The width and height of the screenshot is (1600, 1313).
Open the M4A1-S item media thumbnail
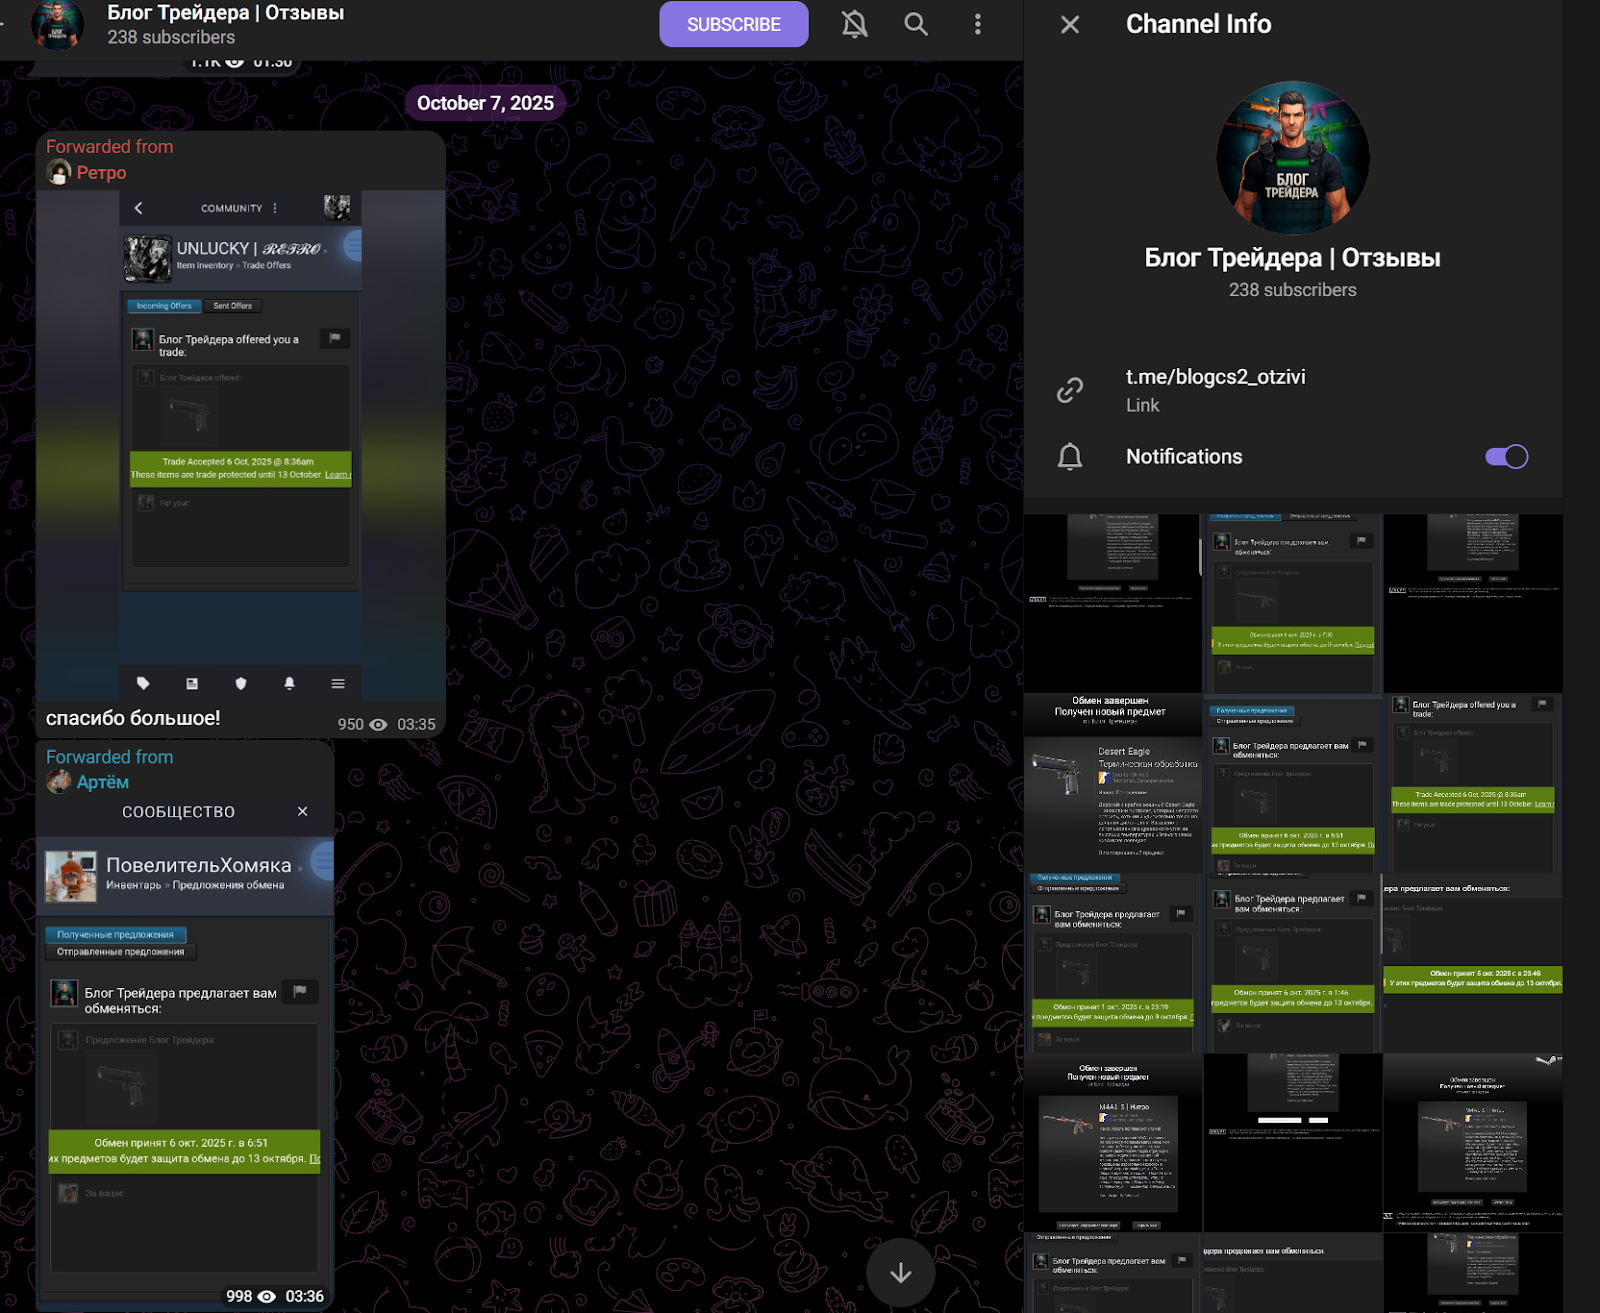[1112, 1142]
